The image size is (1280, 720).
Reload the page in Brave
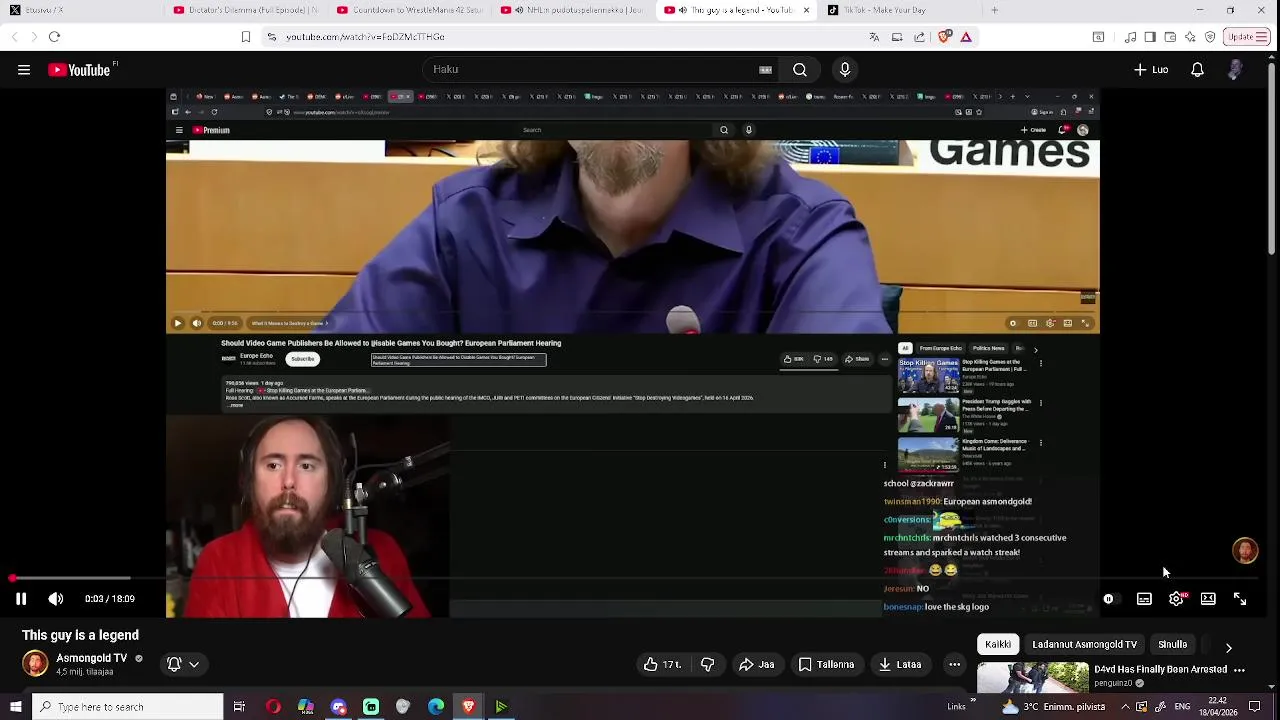point(54,37)
